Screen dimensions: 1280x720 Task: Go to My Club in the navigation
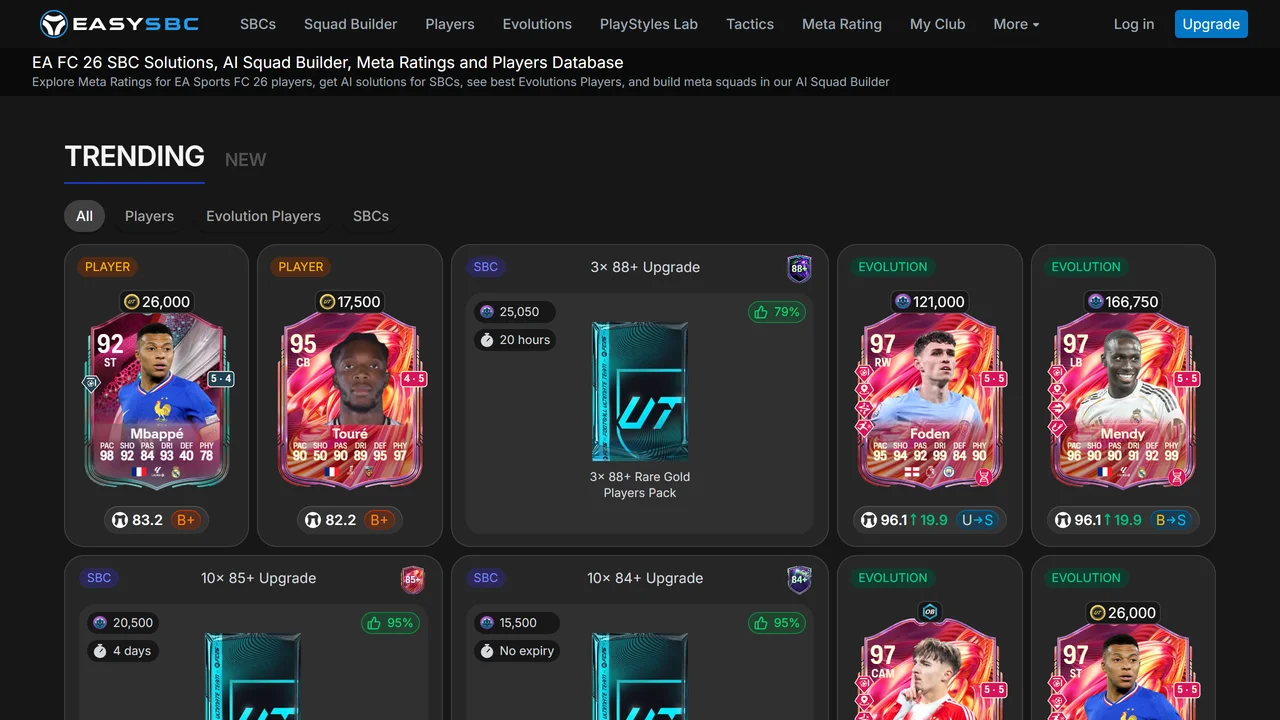938,24
